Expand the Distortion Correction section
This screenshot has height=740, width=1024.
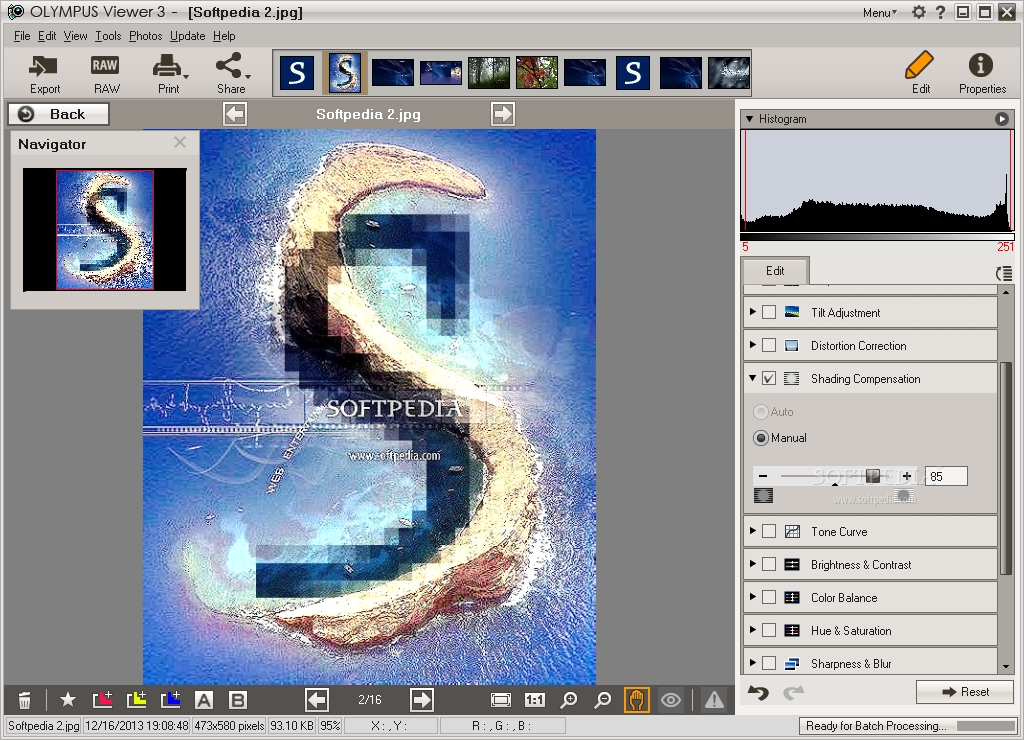[752, 344]
